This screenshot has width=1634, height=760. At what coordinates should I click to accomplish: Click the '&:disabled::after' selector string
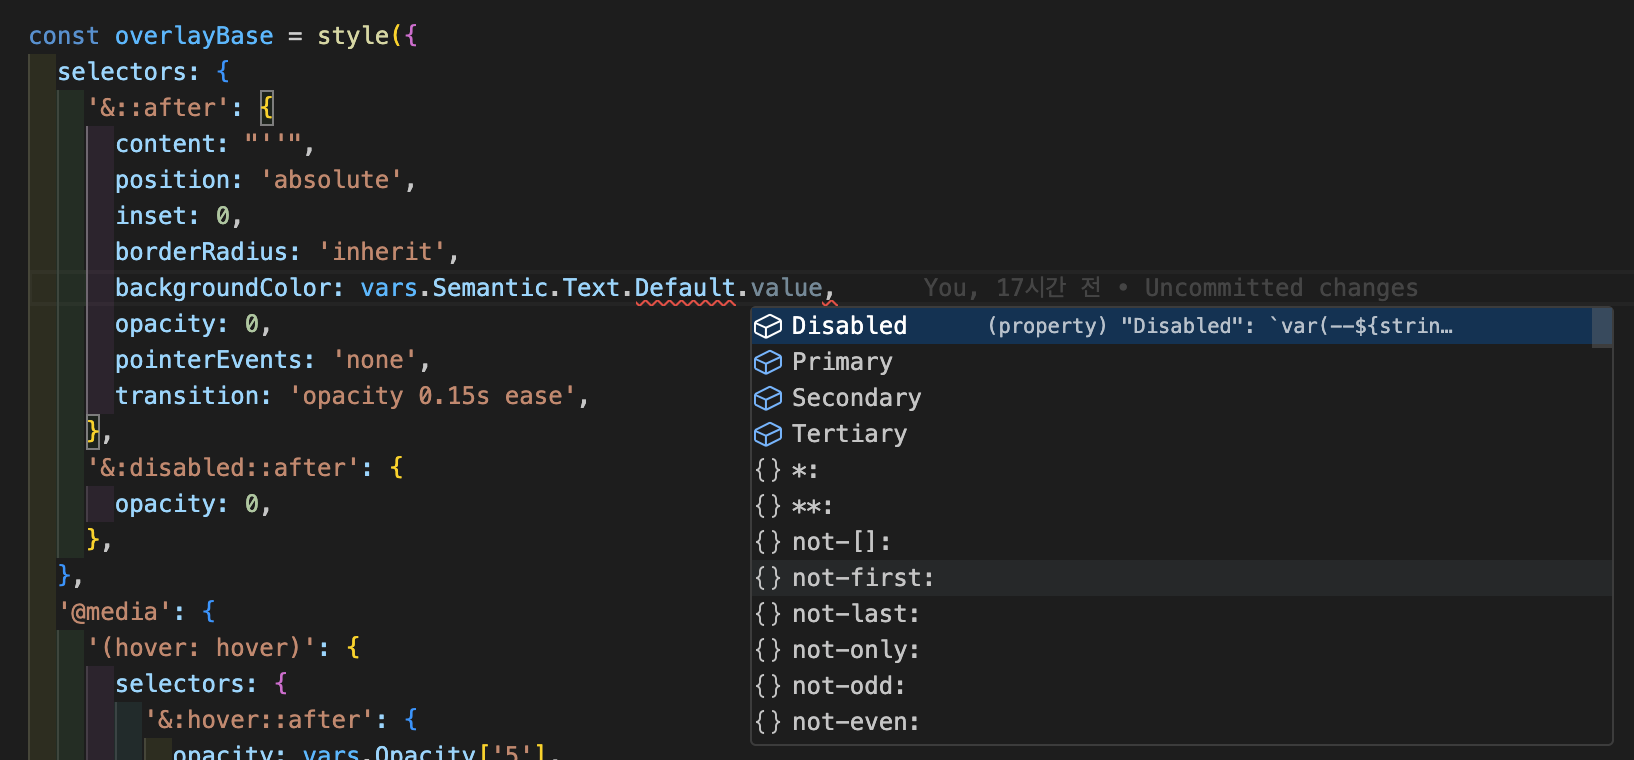(223, 468)
